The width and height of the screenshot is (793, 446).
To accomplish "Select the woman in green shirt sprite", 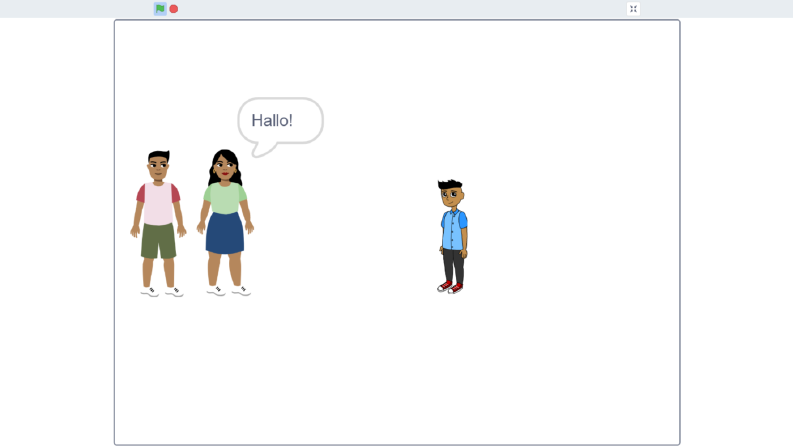I will 226,222.
